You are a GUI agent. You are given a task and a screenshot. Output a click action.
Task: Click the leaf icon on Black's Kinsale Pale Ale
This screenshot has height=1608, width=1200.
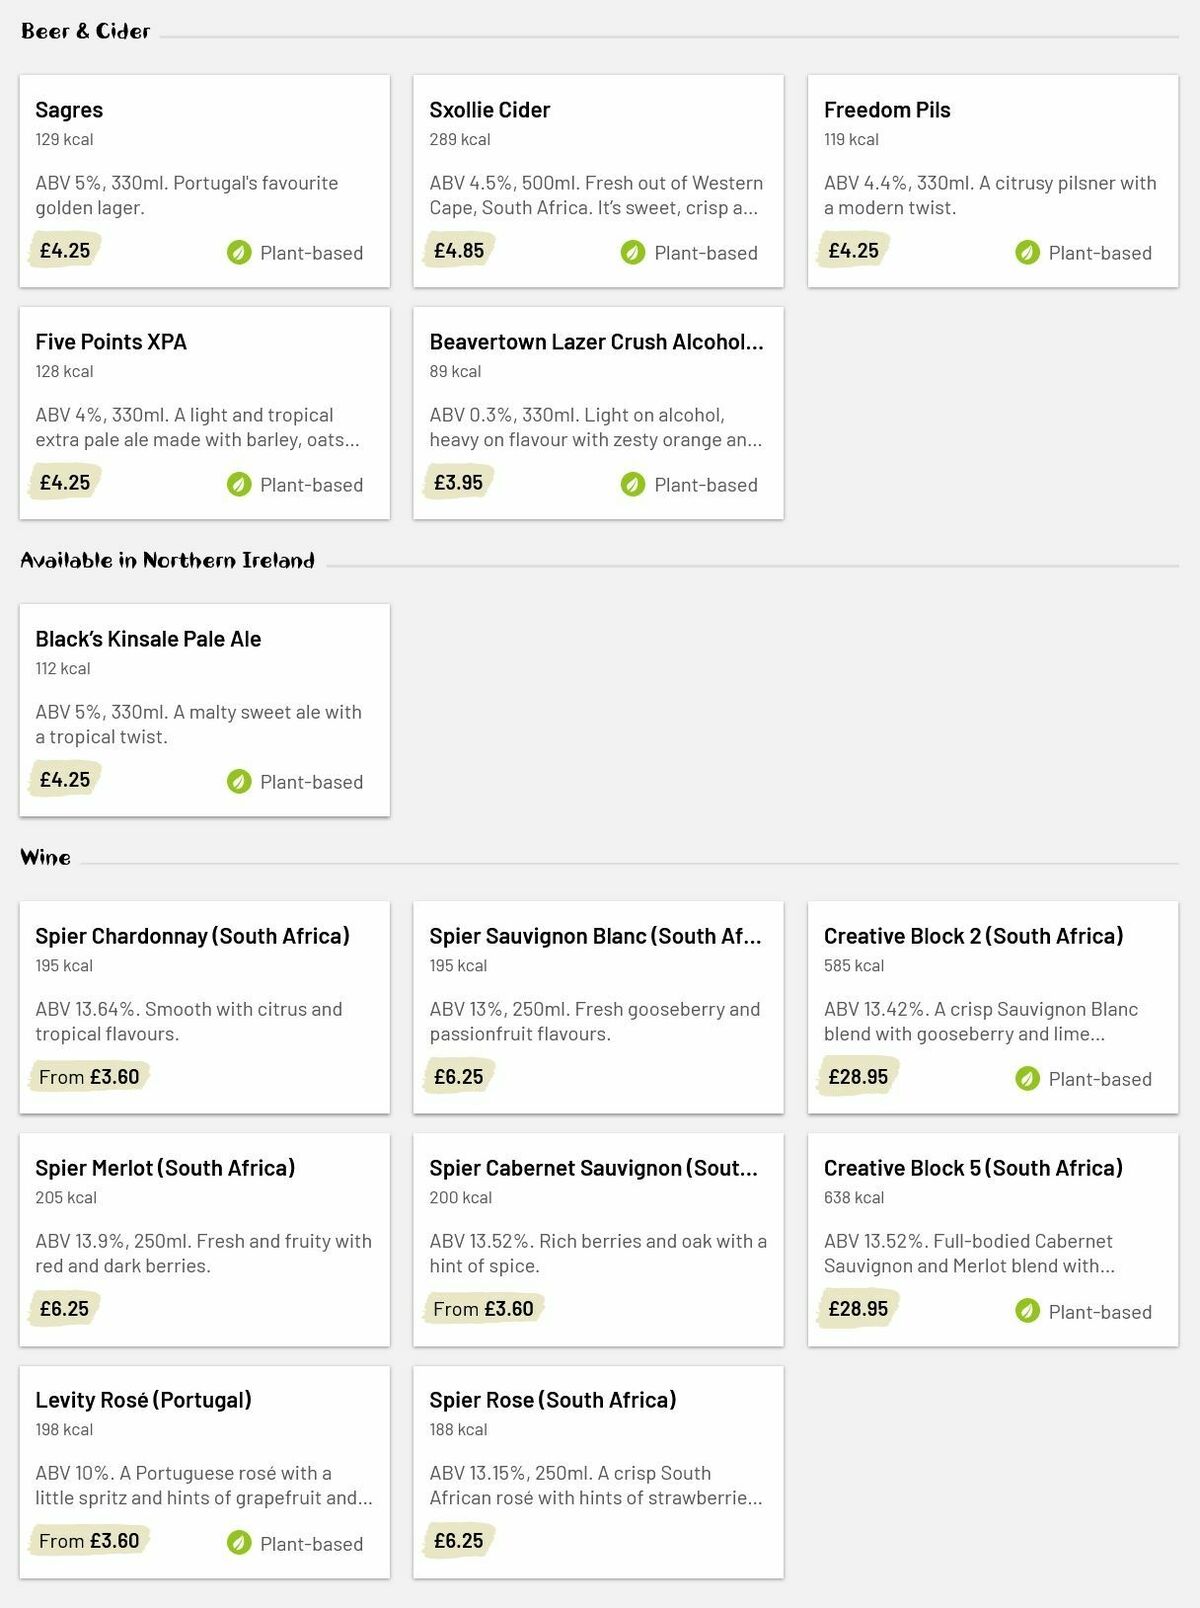coord(238,782)
